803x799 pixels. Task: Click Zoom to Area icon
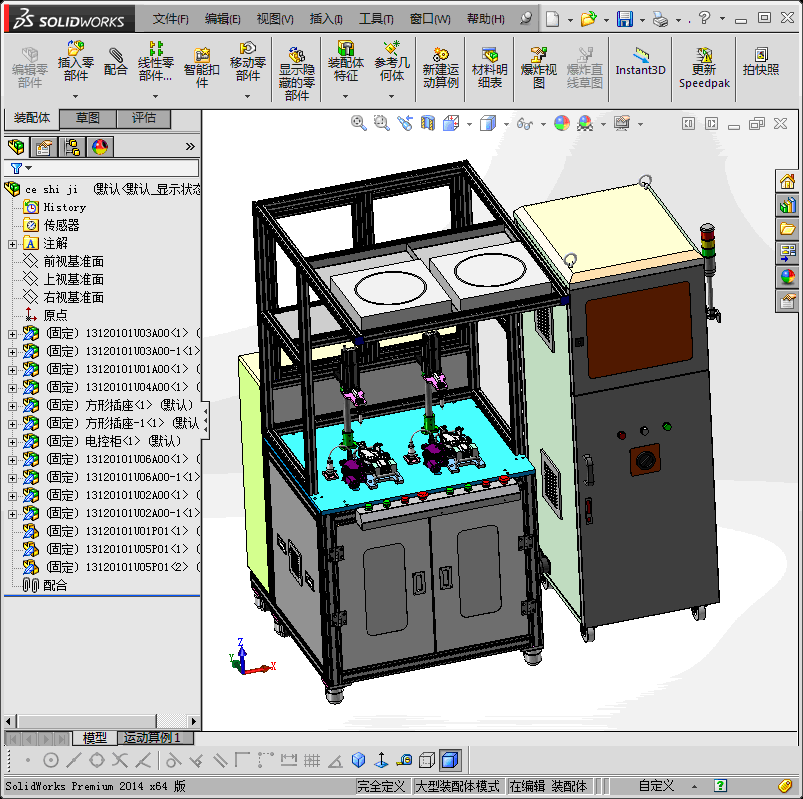point(382,123)
